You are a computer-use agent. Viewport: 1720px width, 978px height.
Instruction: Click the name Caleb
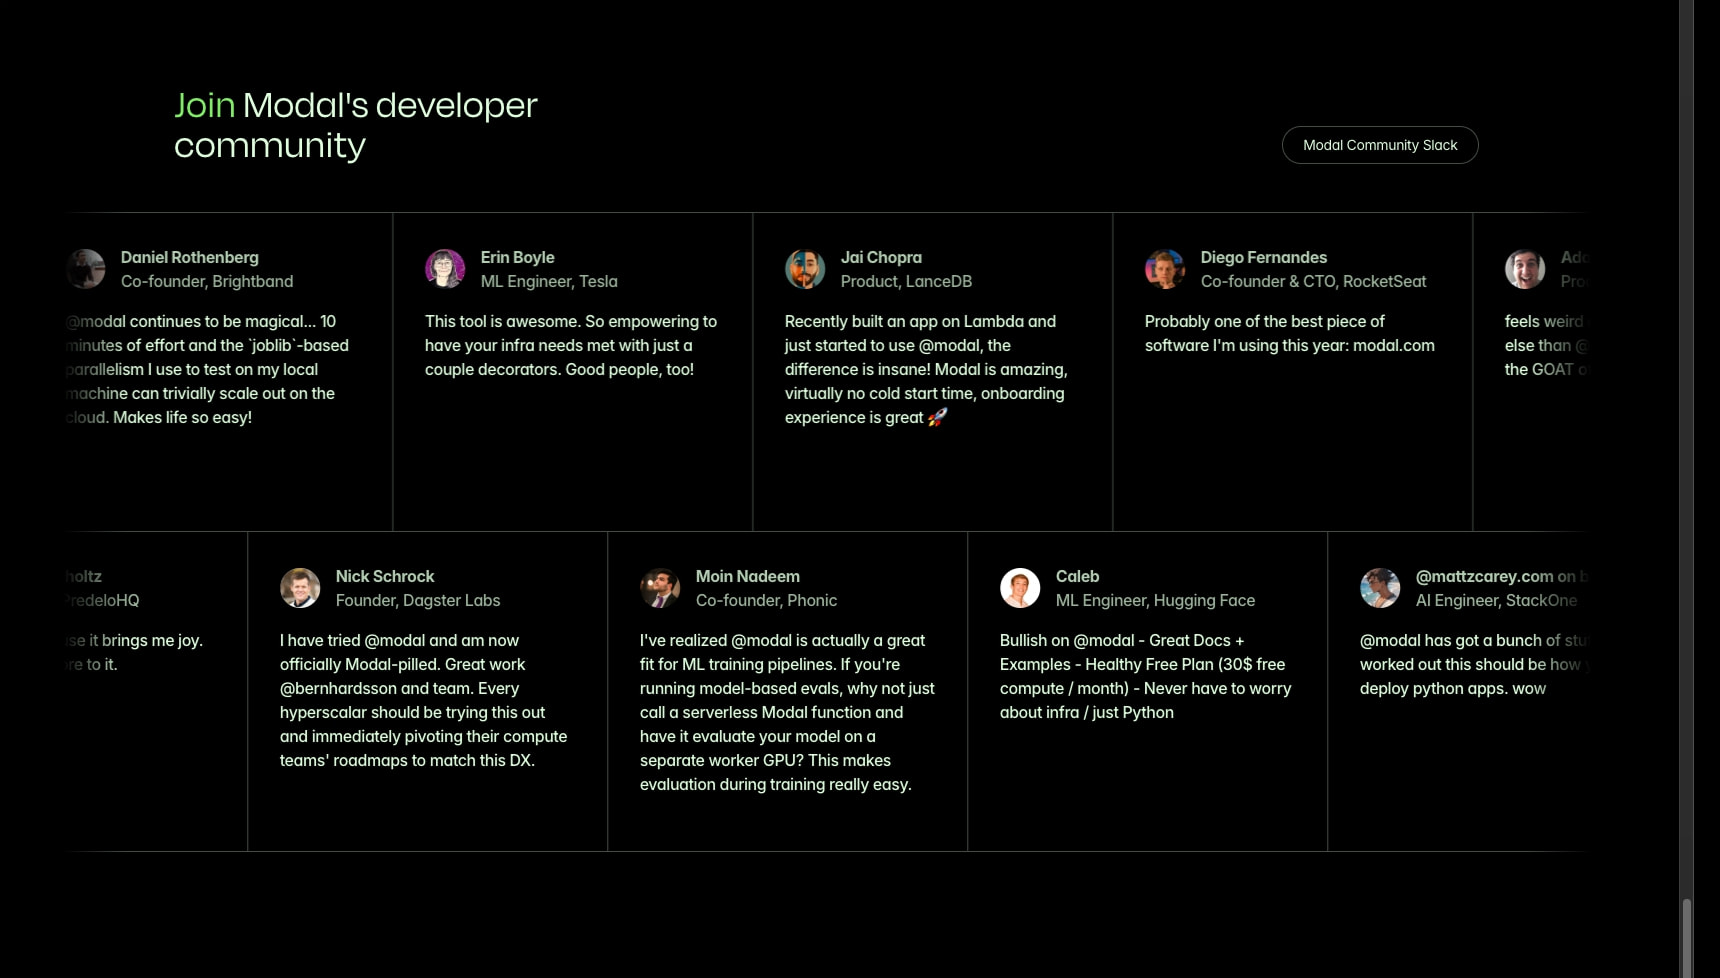pyautogui.click(x=1077, y=576)
